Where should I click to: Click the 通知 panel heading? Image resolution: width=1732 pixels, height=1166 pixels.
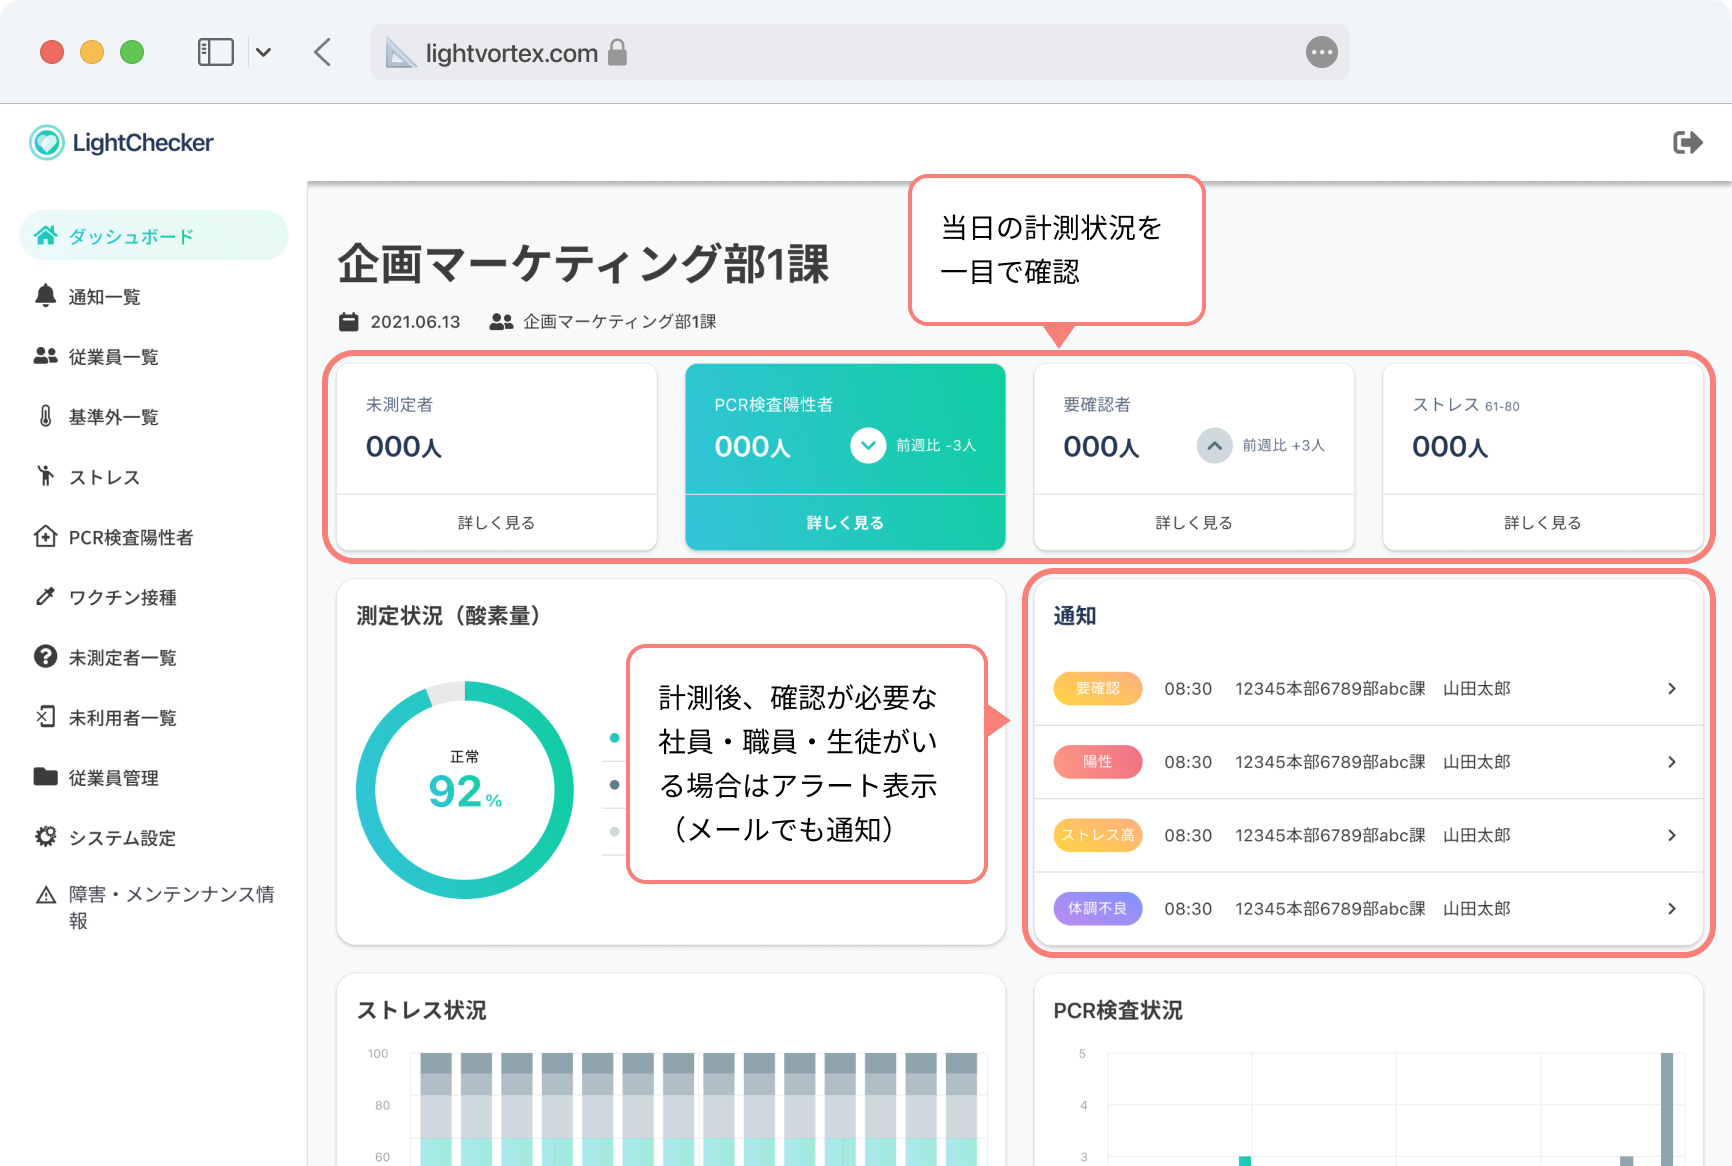(x=1075, y=616)
